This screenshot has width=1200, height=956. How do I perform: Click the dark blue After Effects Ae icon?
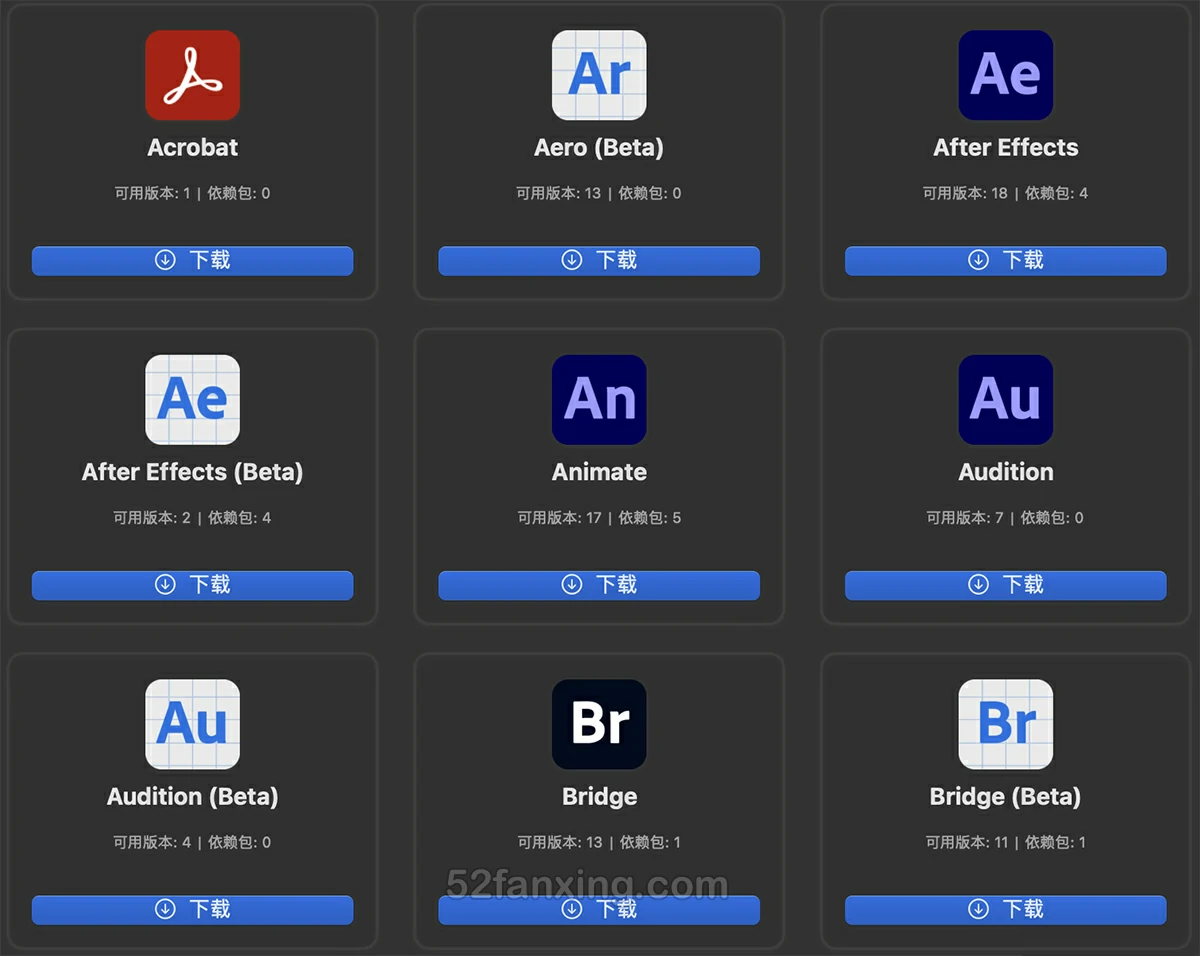[x=1006, y=75]
